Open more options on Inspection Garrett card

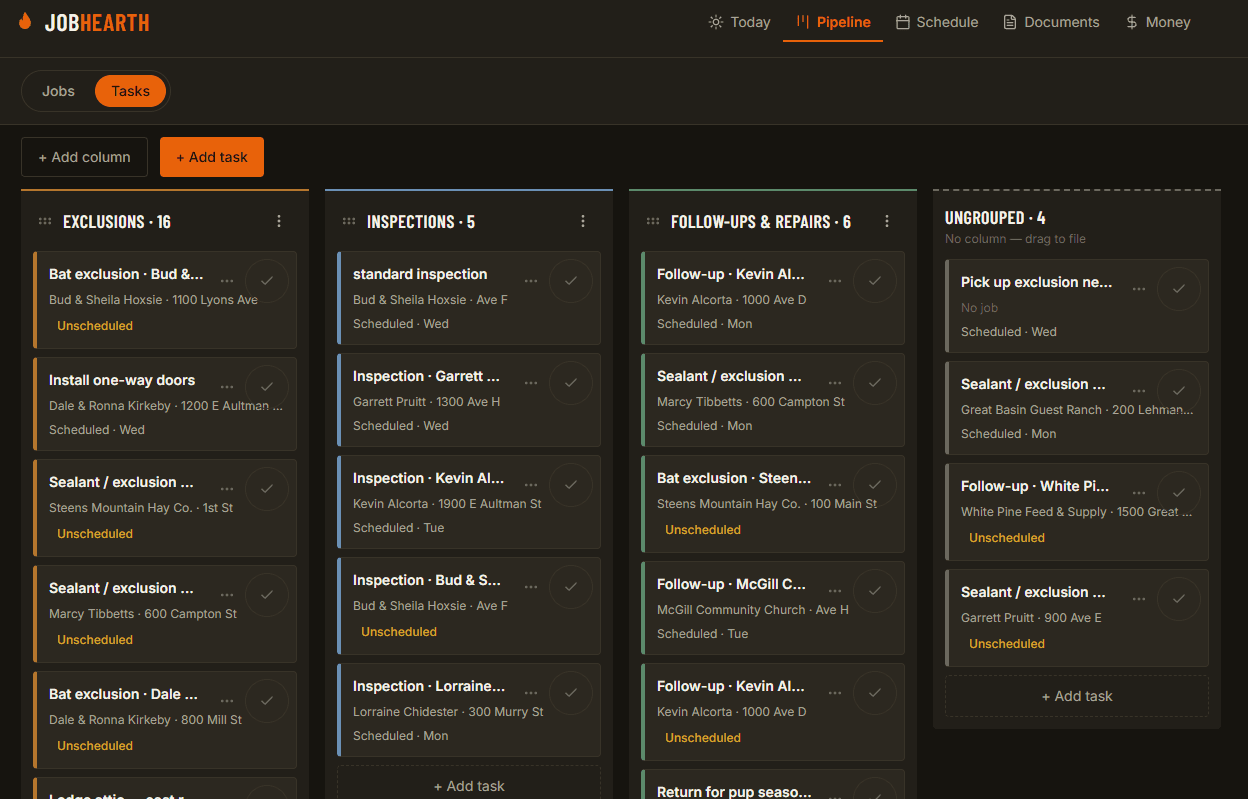pyautogui.click(x=532, y=383)
